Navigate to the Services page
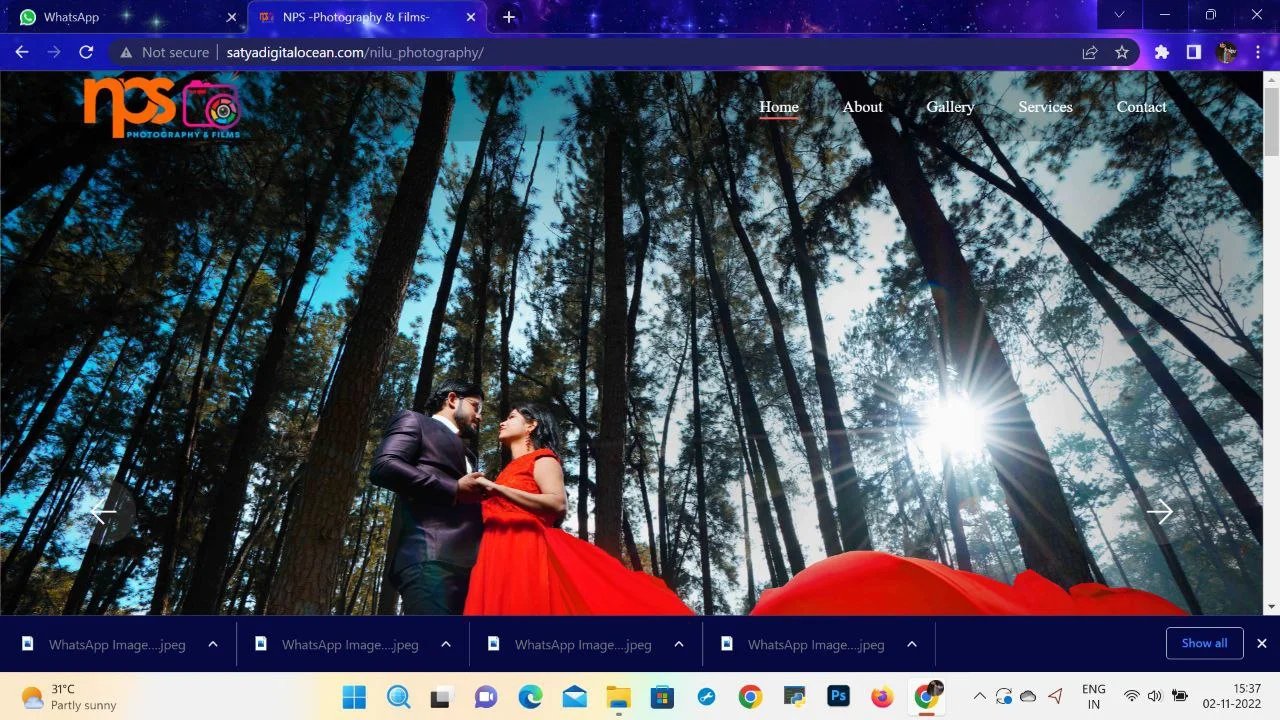 point(1045,107)
